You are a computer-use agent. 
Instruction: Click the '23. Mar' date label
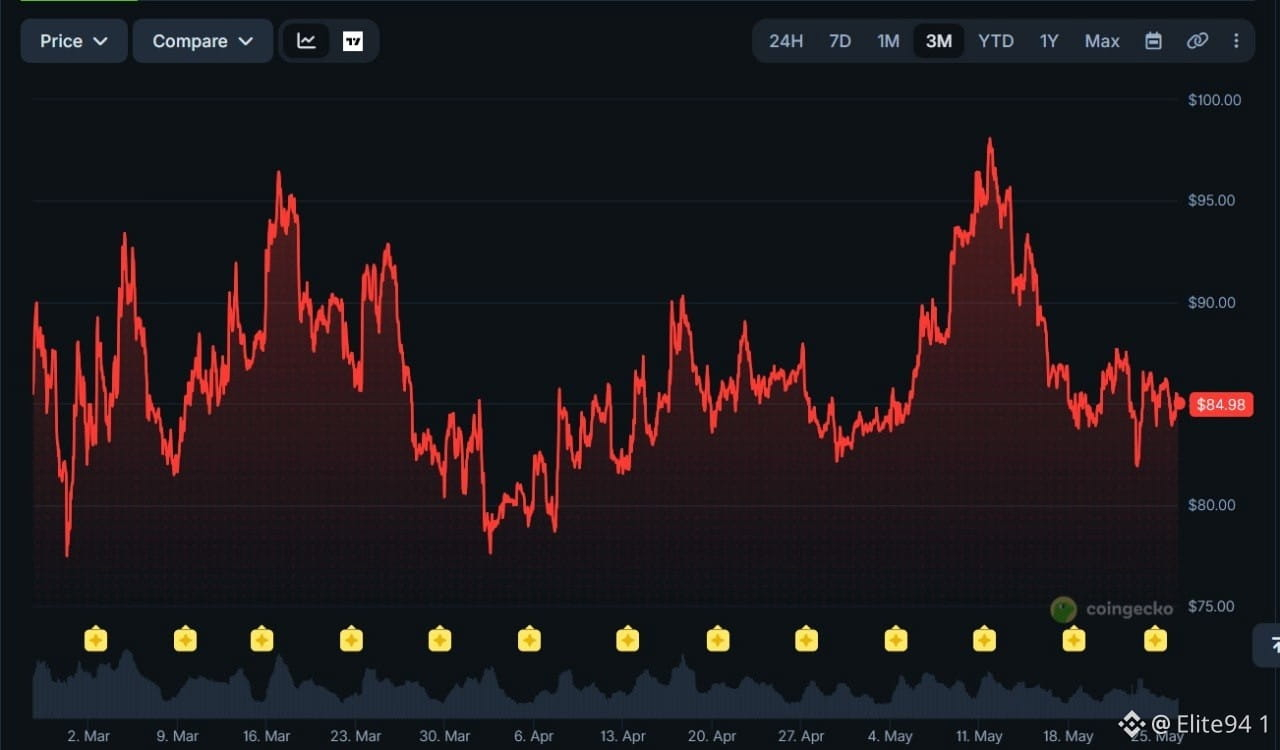pyautogui.click(x=355, y=736)
